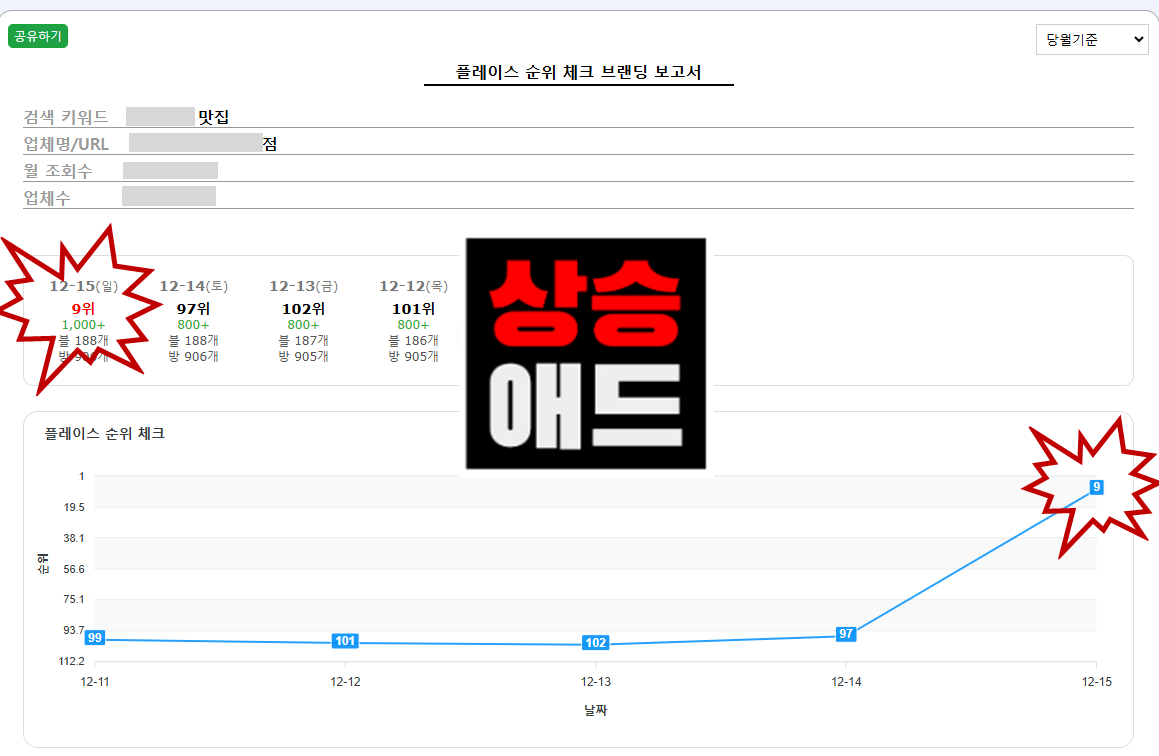
Task: Select the 검색 키워드 label
Action: click(66, 117)
